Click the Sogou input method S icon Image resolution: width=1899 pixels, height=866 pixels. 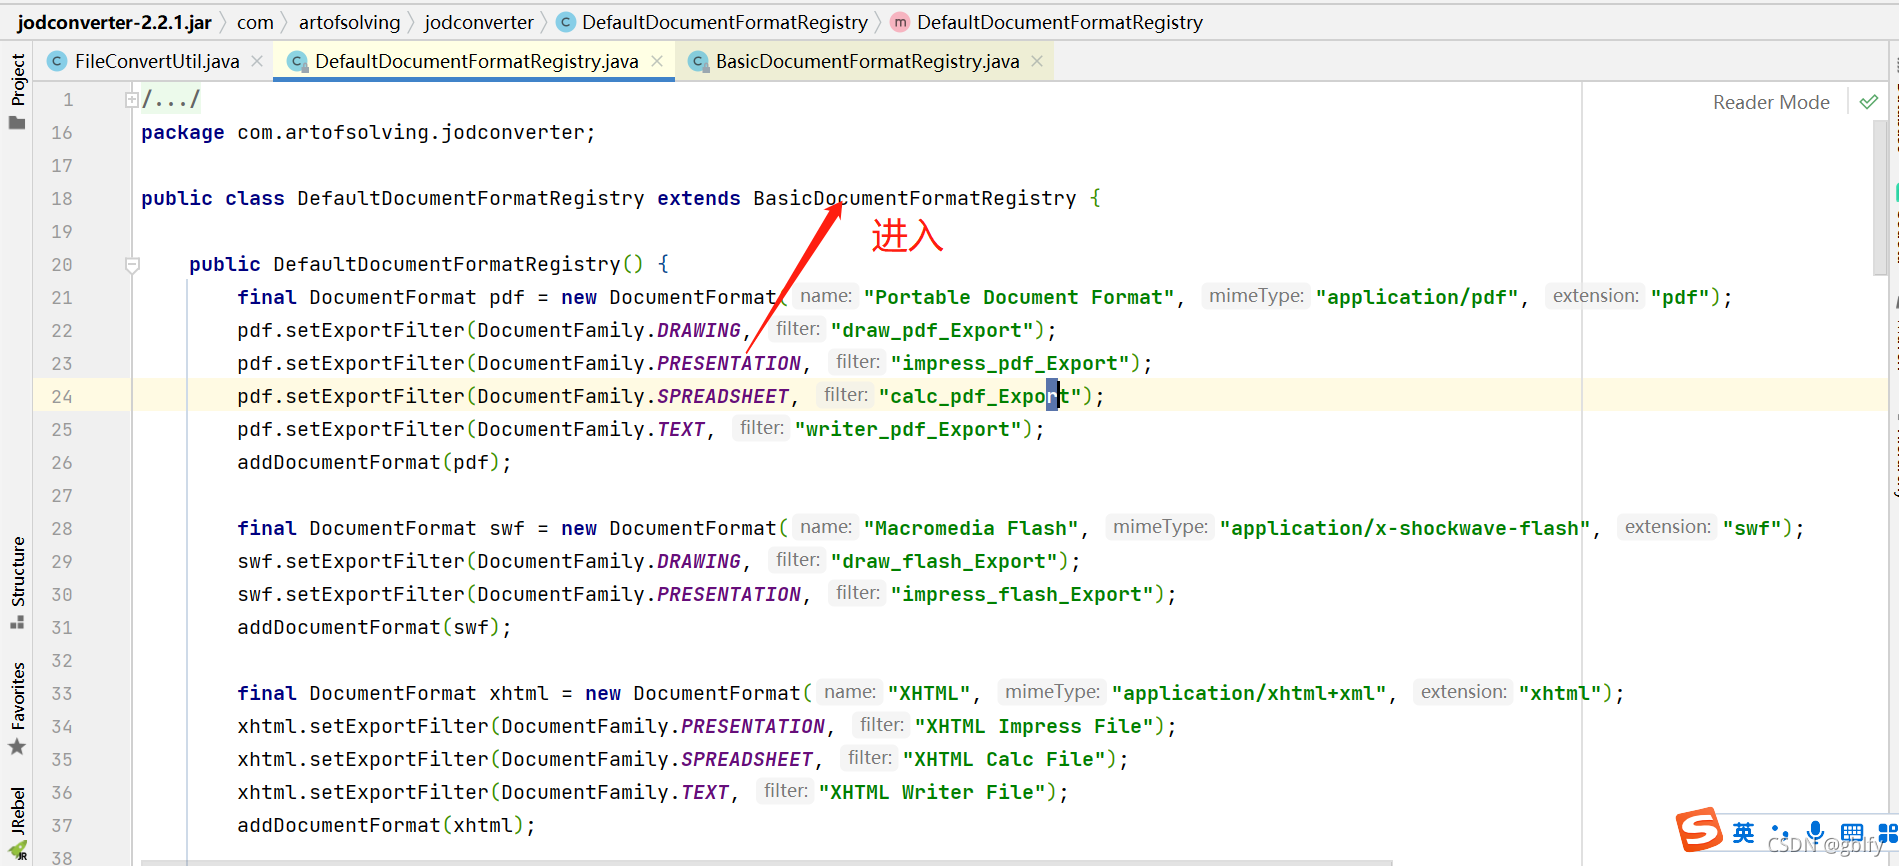tap(1699, 830)
